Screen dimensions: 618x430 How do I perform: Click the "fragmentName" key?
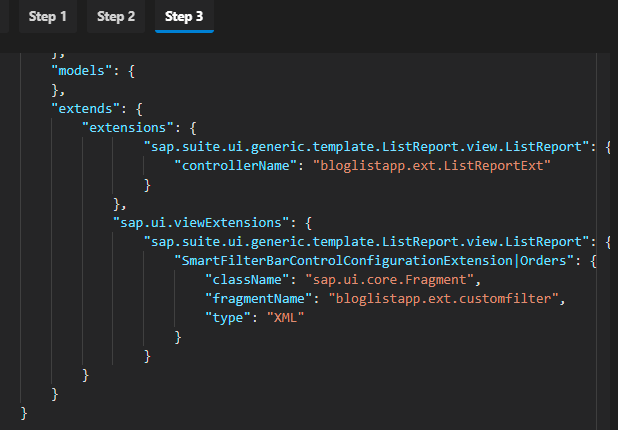pyautogui.click(x=259, y=299)
